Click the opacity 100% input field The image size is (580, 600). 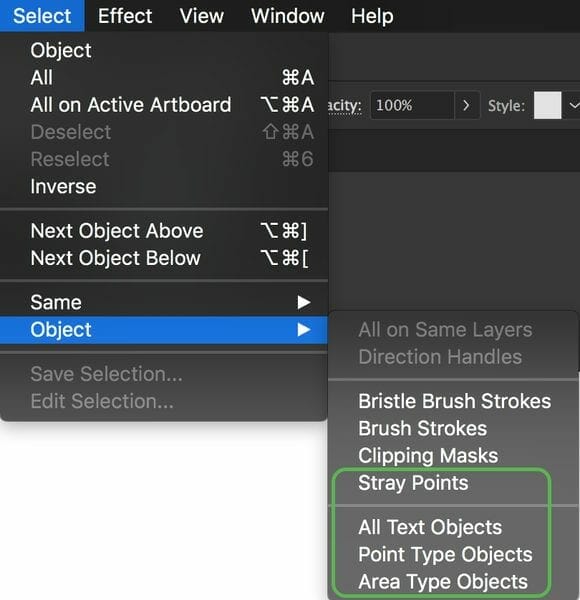click(413, 105)
